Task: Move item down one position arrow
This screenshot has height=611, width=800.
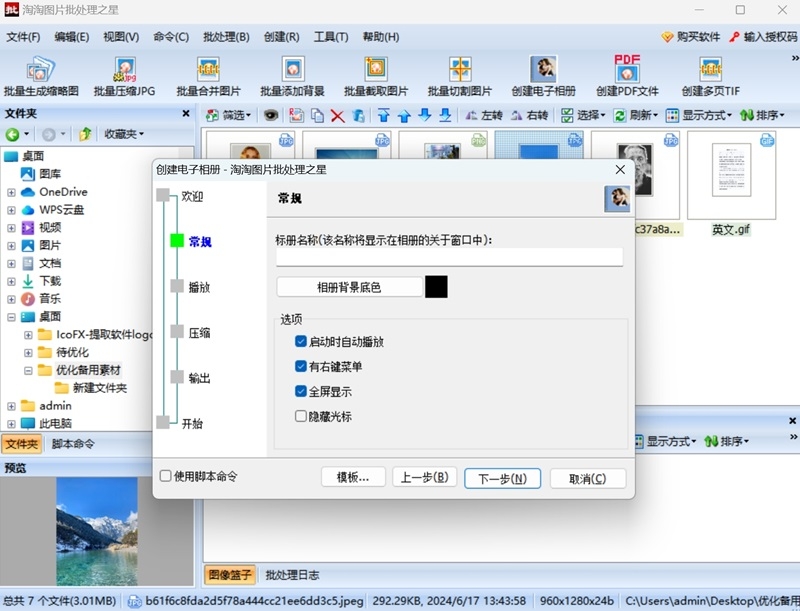Action: coord(424,116)
